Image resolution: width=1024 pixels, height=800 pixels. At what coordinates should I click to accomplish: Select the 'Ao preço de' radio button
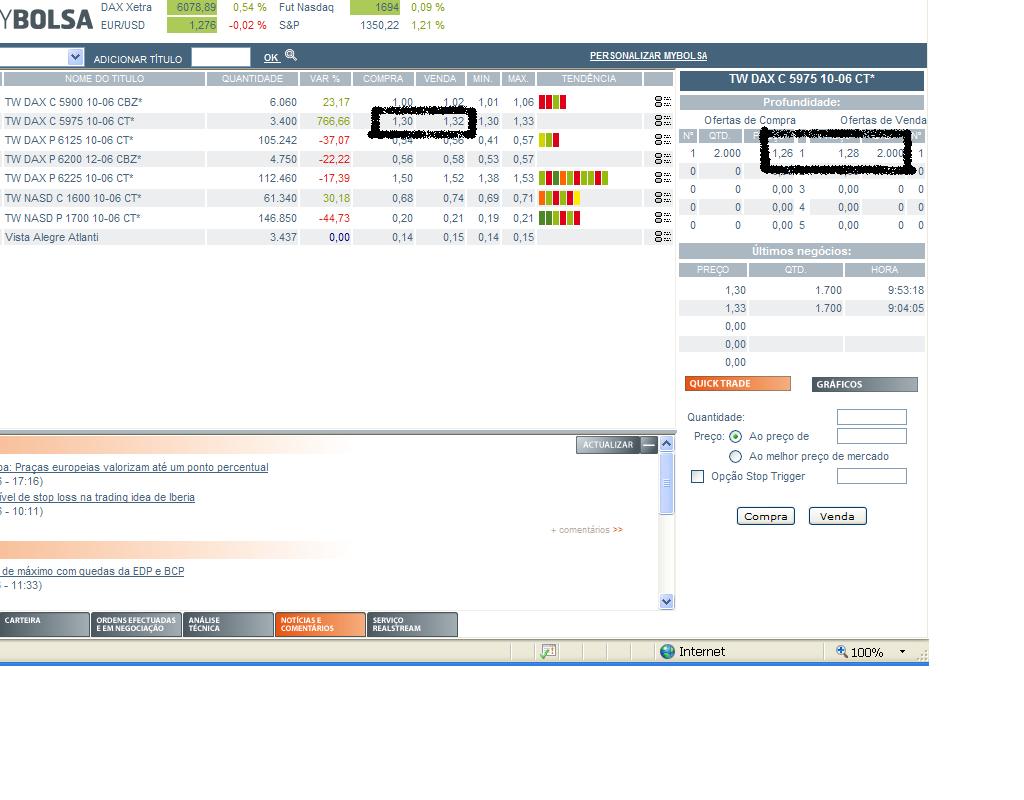point(736,436)
